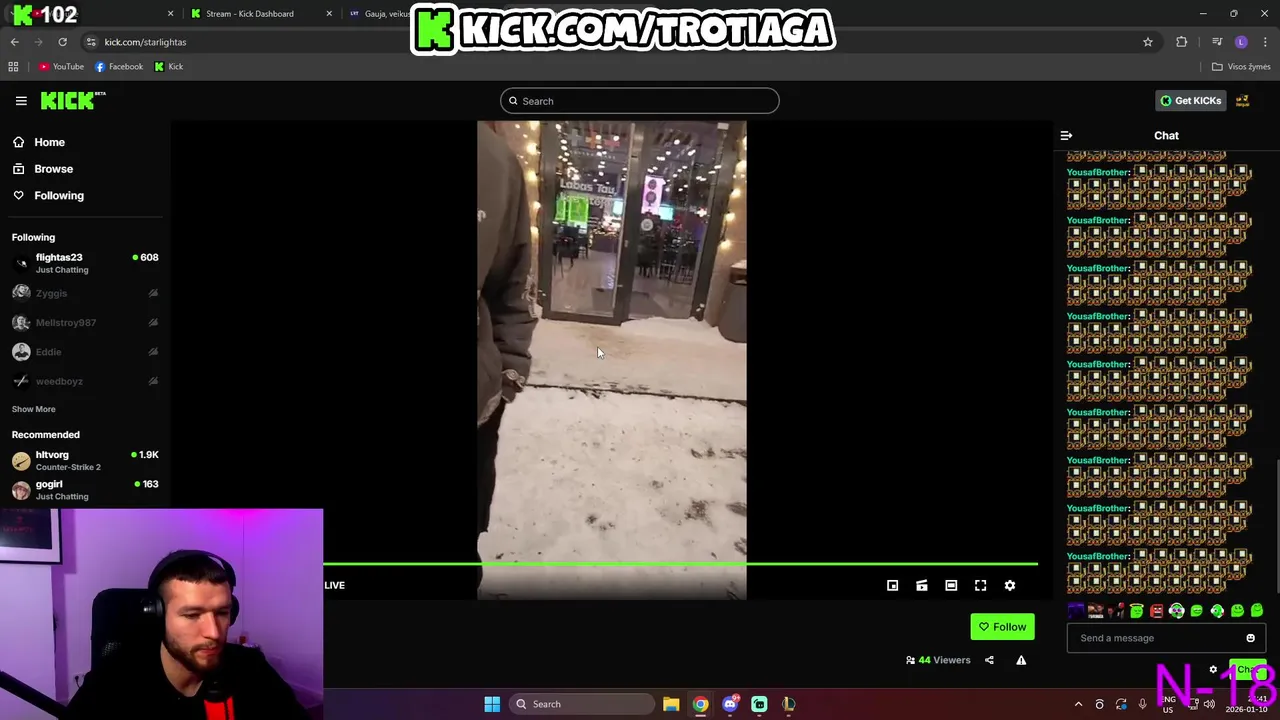The height and width of the screenshot is (720, 1280).
Task: Show hidden tray icons chevron
Action: coord(1078,704)
